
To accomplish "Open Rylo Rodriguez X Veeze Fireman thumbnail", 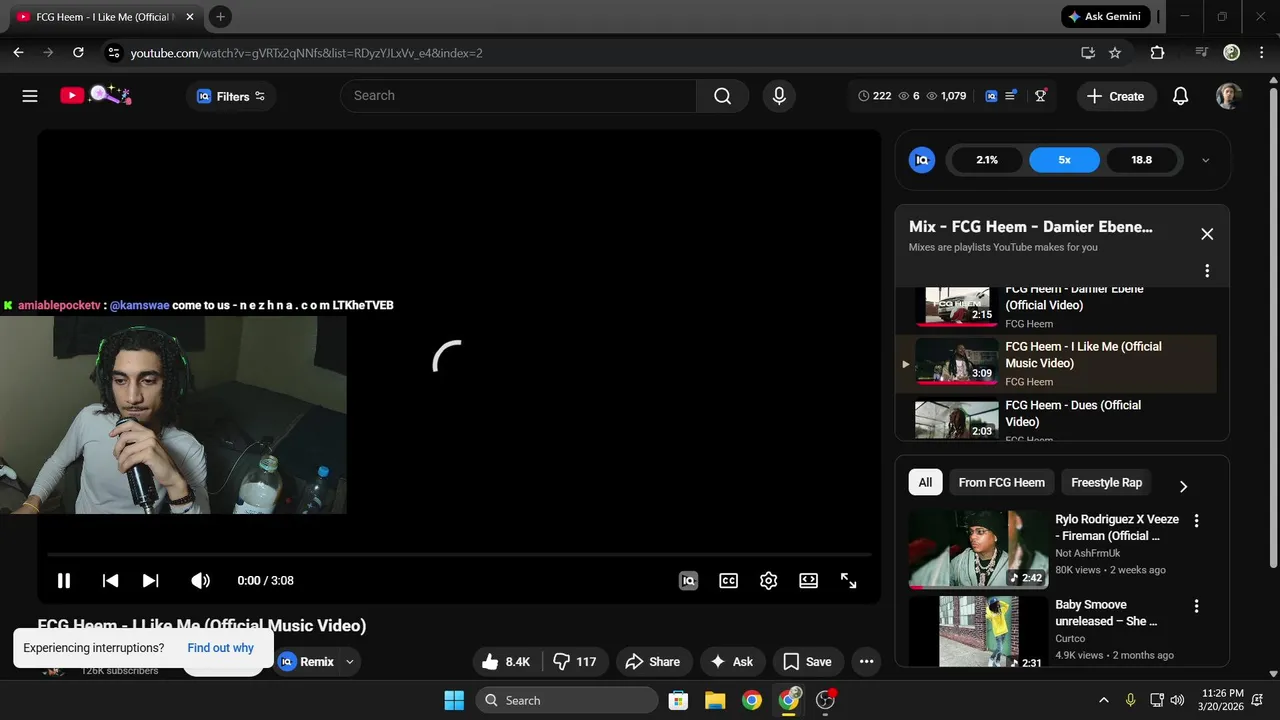I will pyautogui.click(x=978, y=549).
